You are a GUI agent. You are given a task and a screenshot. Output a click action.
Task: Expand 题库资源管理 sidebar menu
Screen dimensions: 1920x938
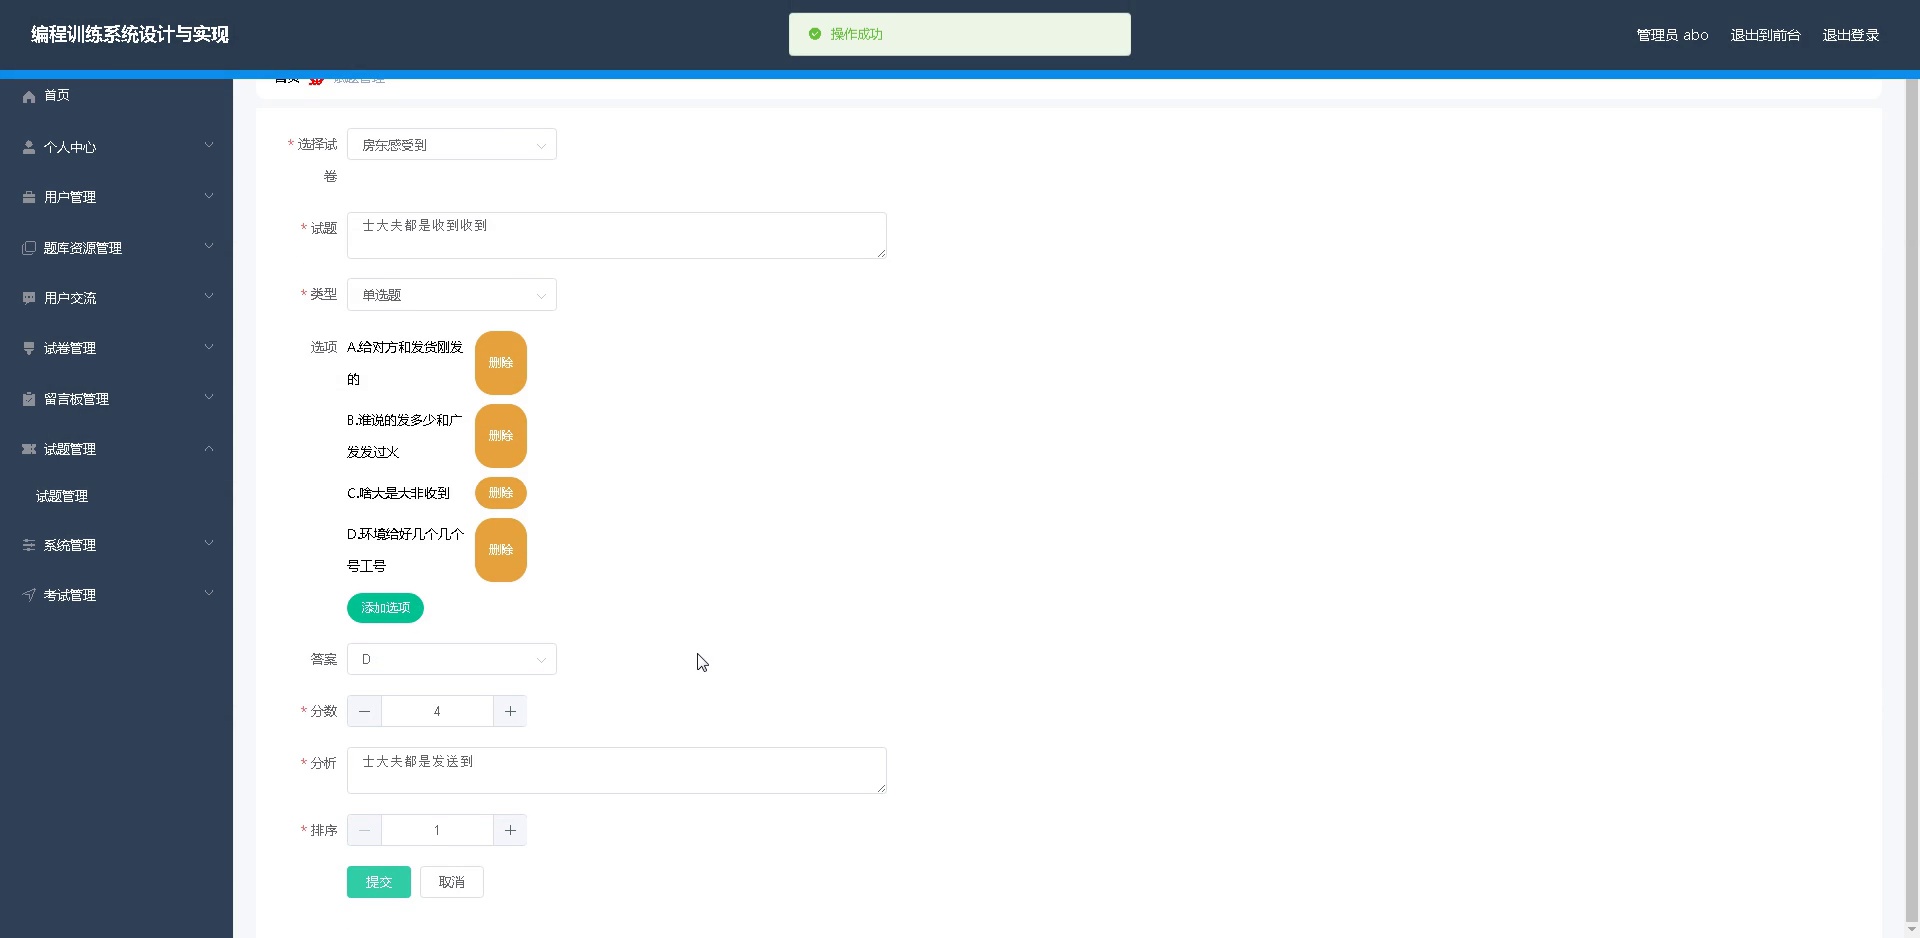click(116, 248)
